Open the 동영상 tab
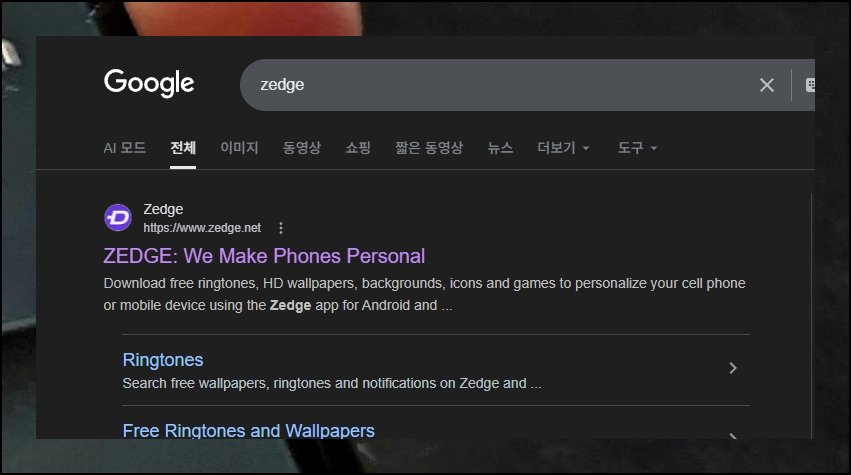 pos(302,148)
